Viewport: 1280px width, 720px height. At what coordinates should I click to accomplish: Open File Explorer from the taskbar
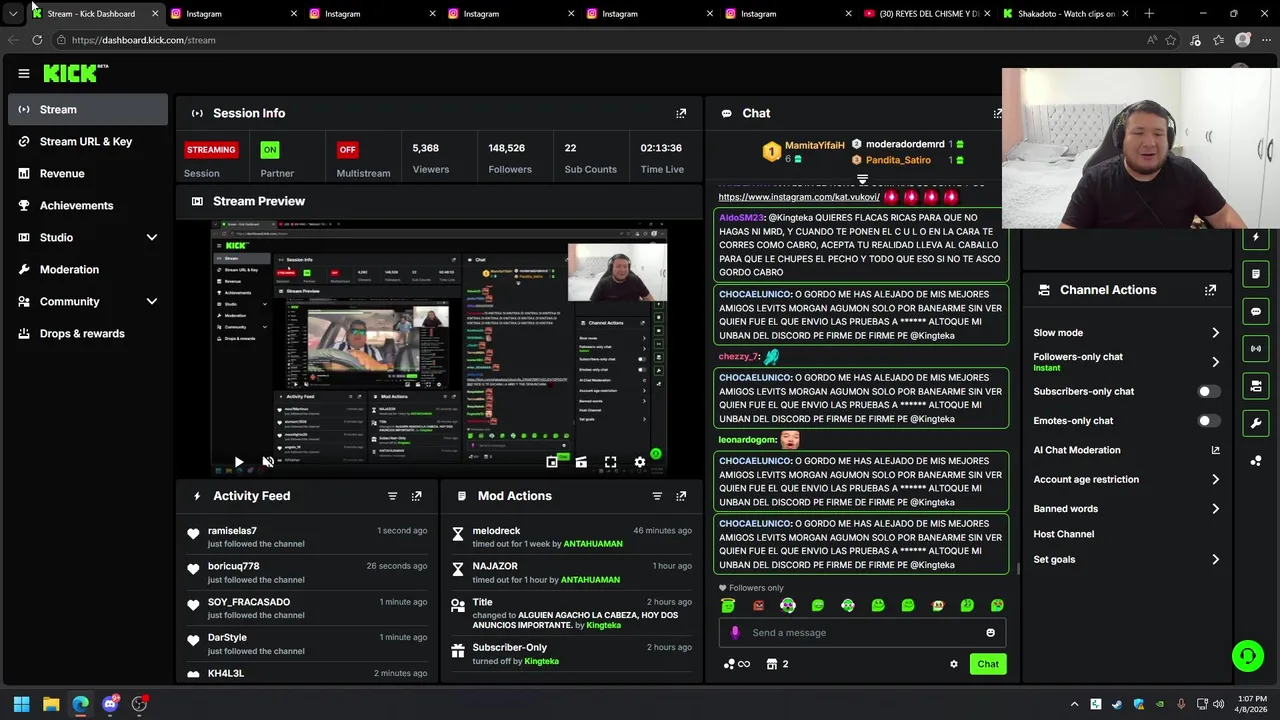[51, 704]
